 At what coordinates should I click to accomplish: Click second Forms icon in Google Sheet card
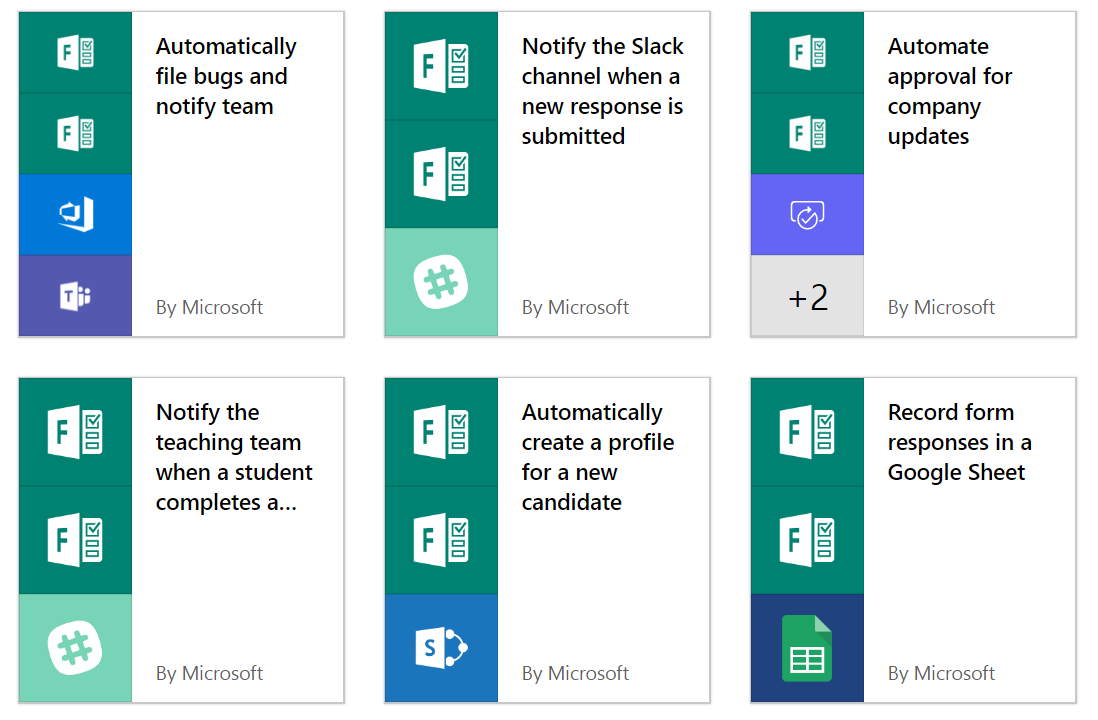[807, 540]
